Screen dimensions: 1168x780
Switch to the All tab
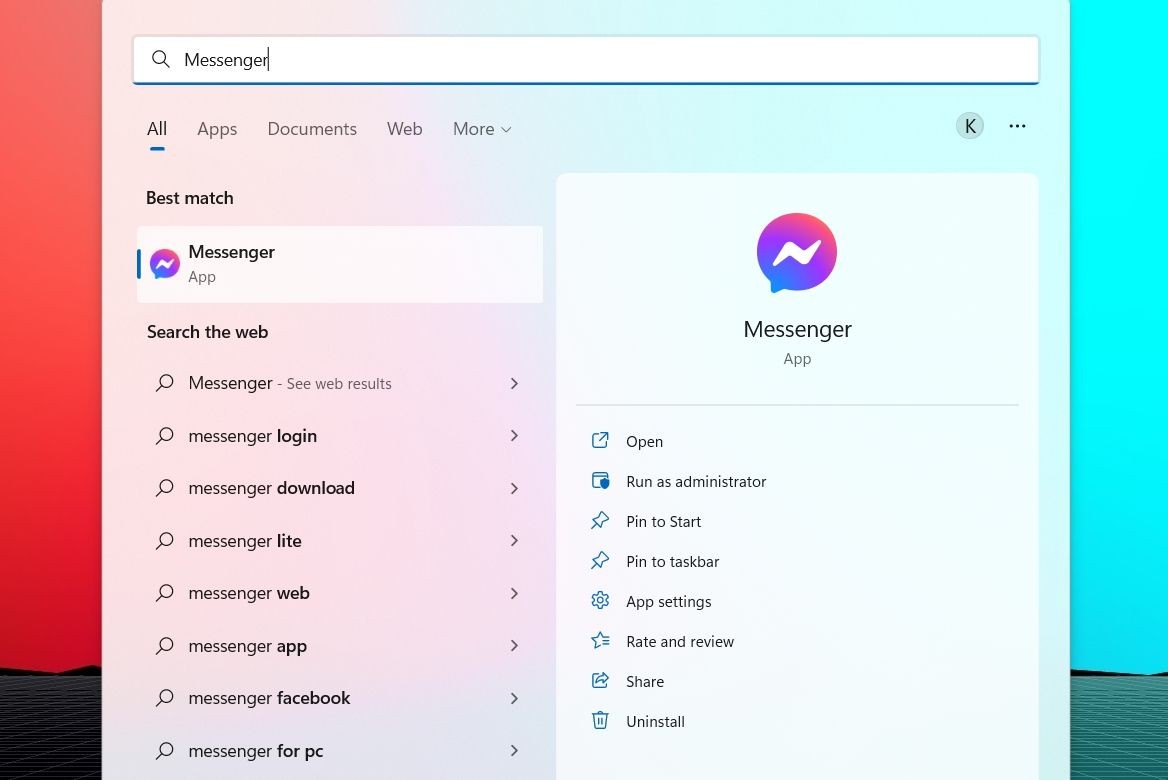click(x=157, y=129)
